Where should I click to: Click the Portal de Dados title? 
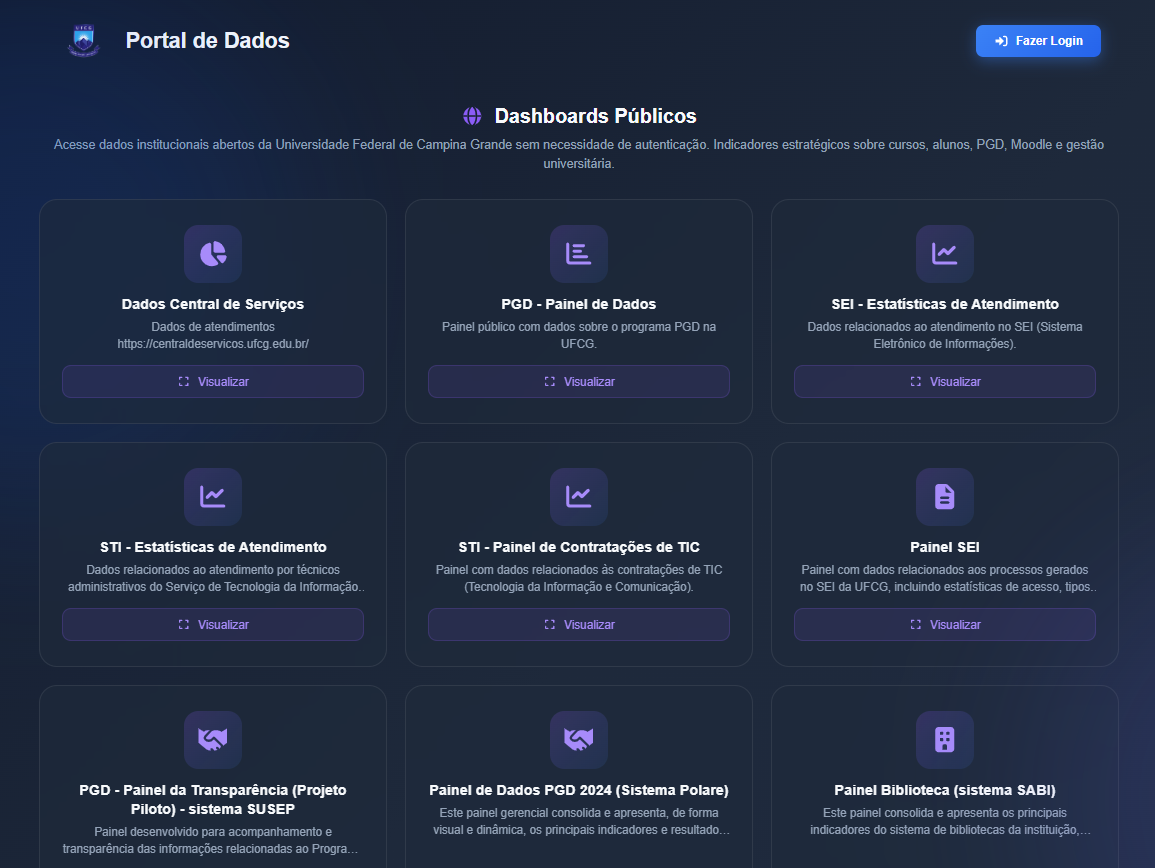[x=207, y=41]
